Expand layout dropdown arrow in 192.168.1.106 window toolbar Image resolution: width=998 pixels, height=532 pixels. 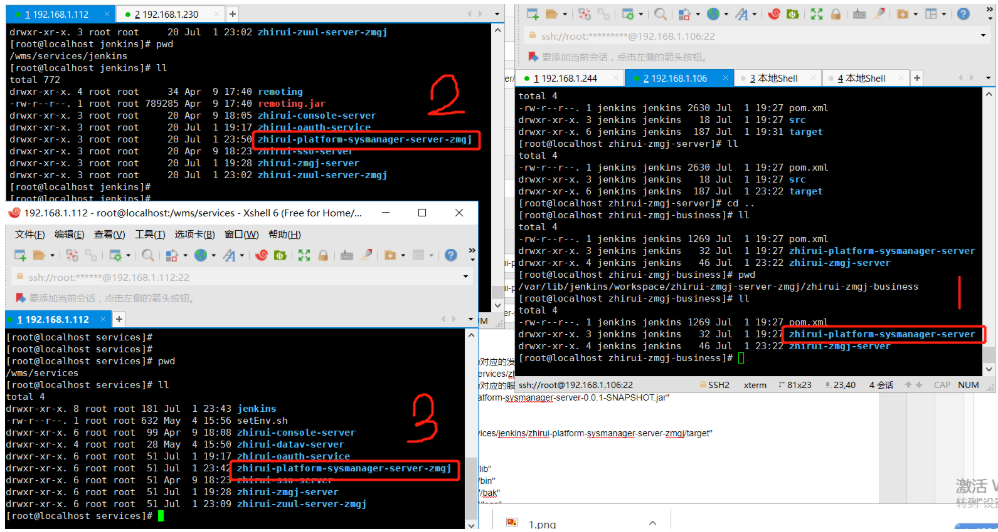(945, 14)
